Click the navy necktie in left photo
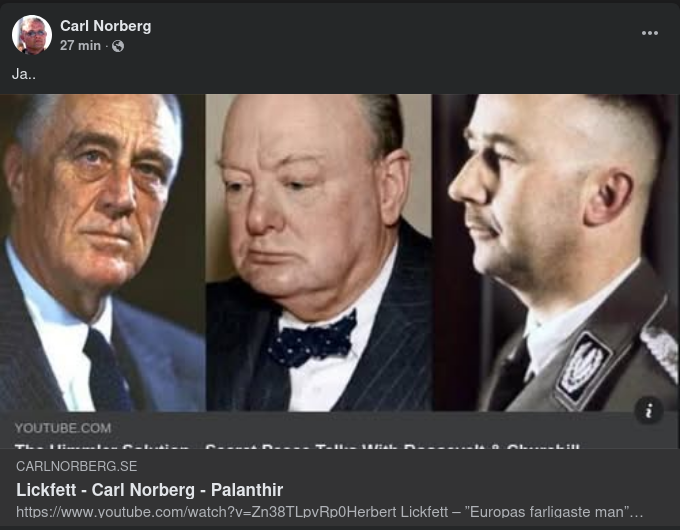 [x=106, y=371]
